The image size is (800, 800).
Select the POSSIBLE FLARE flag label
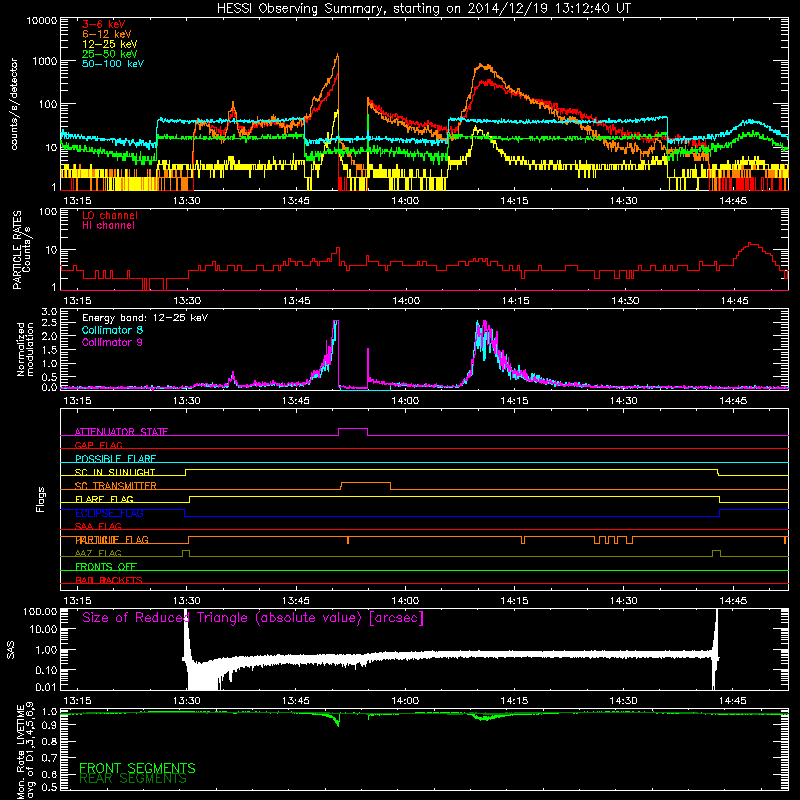coord(115,459)
